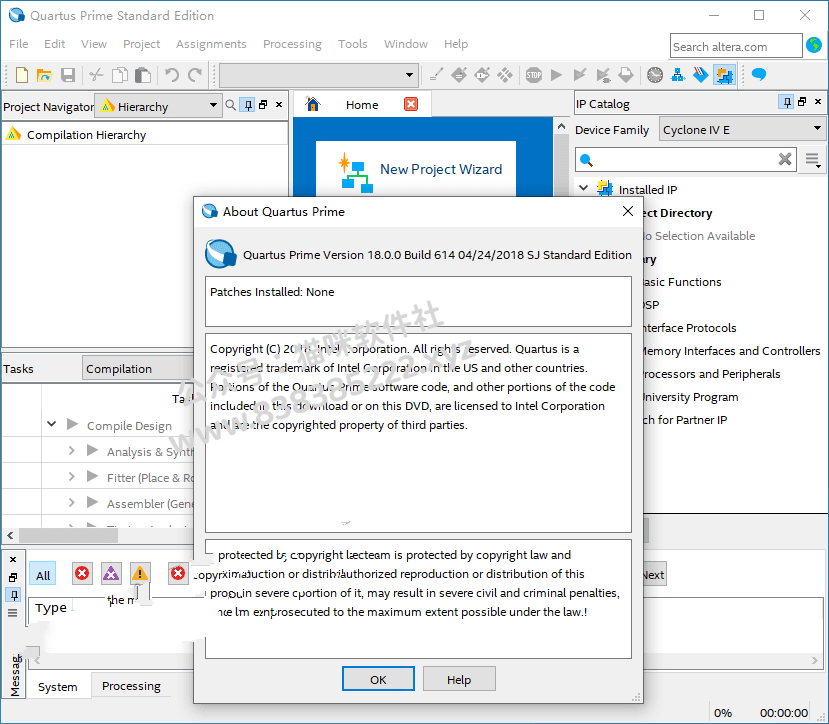Click the blue speech bubble toolbar icon
The height and width of the screenshot is (724, 829).
tap(759, 75)
